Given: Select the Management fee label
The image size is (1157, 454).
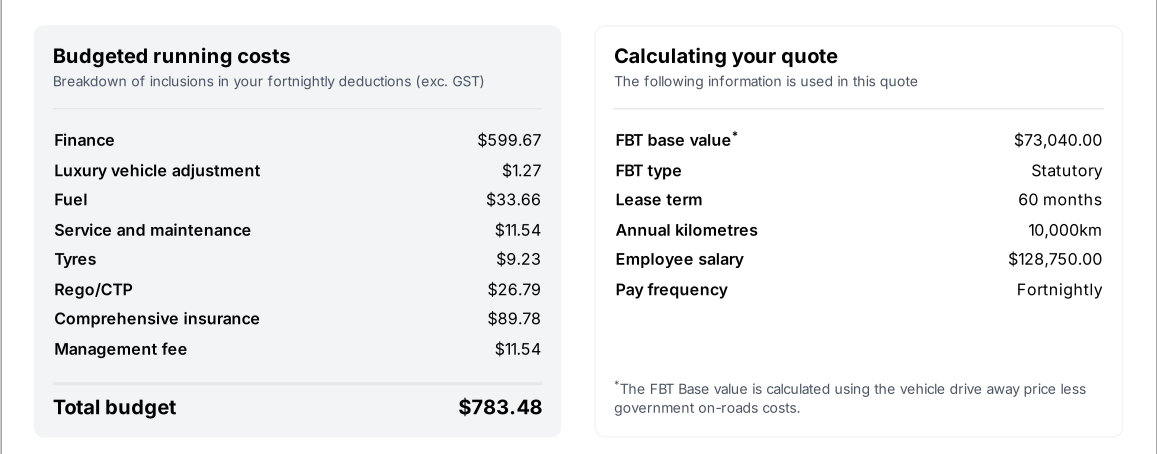Looking at the screenshot, I should tap(120, 349).
